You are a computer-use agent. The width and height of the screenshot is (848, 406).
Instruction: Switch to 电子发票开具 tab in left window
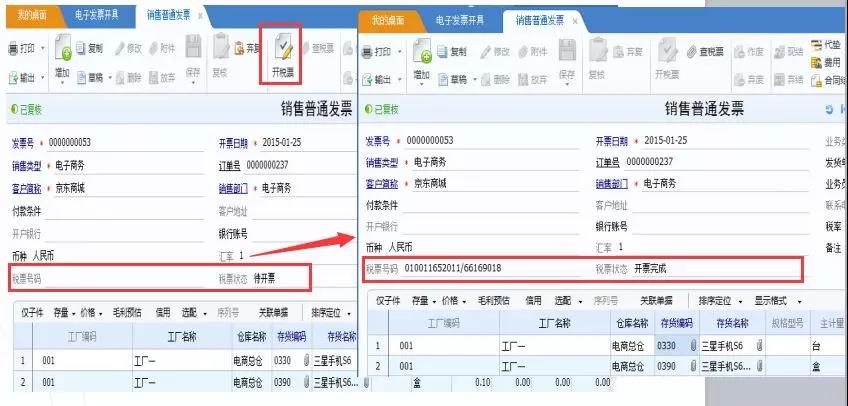(x=97, y=16)
